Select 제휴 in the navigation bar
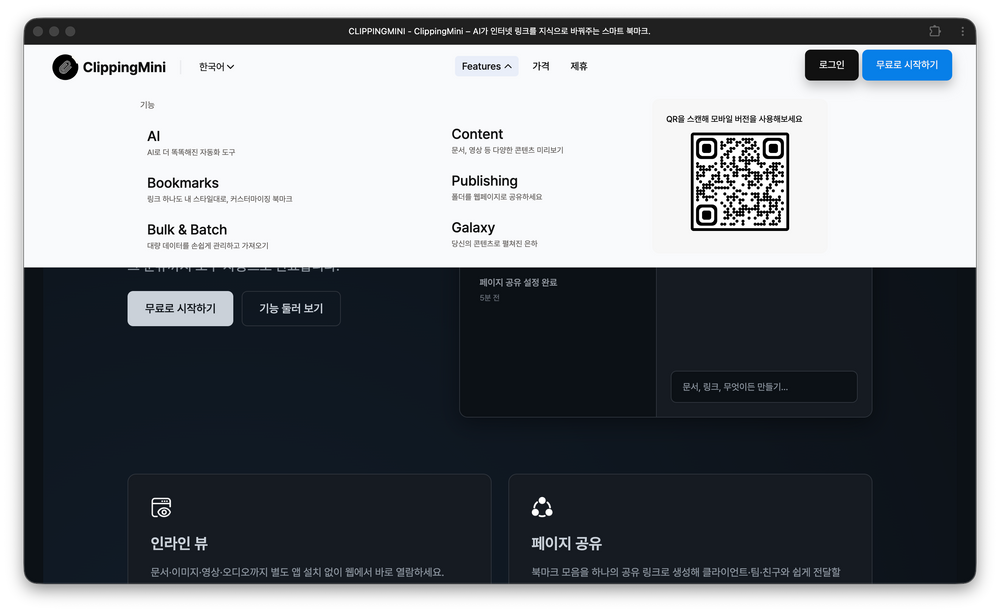1000x613 pixels. (579, 66)
